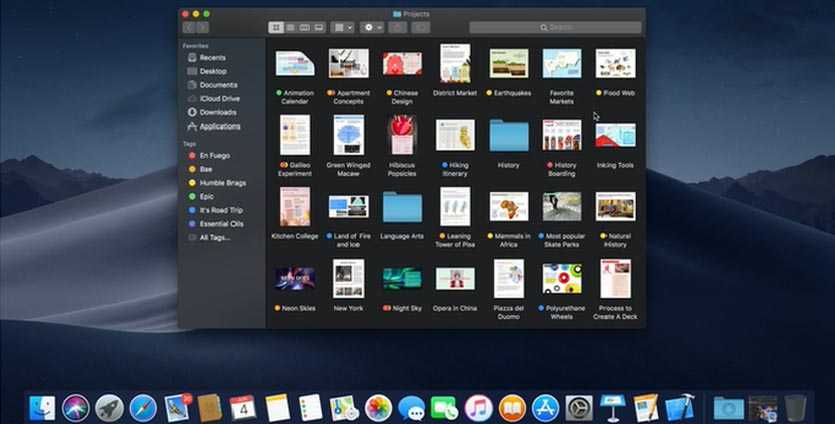Click the Edit Tags toolbar button
Image resolution: width=835 pixels, height=424 pixels.
(x=421, y=28)
